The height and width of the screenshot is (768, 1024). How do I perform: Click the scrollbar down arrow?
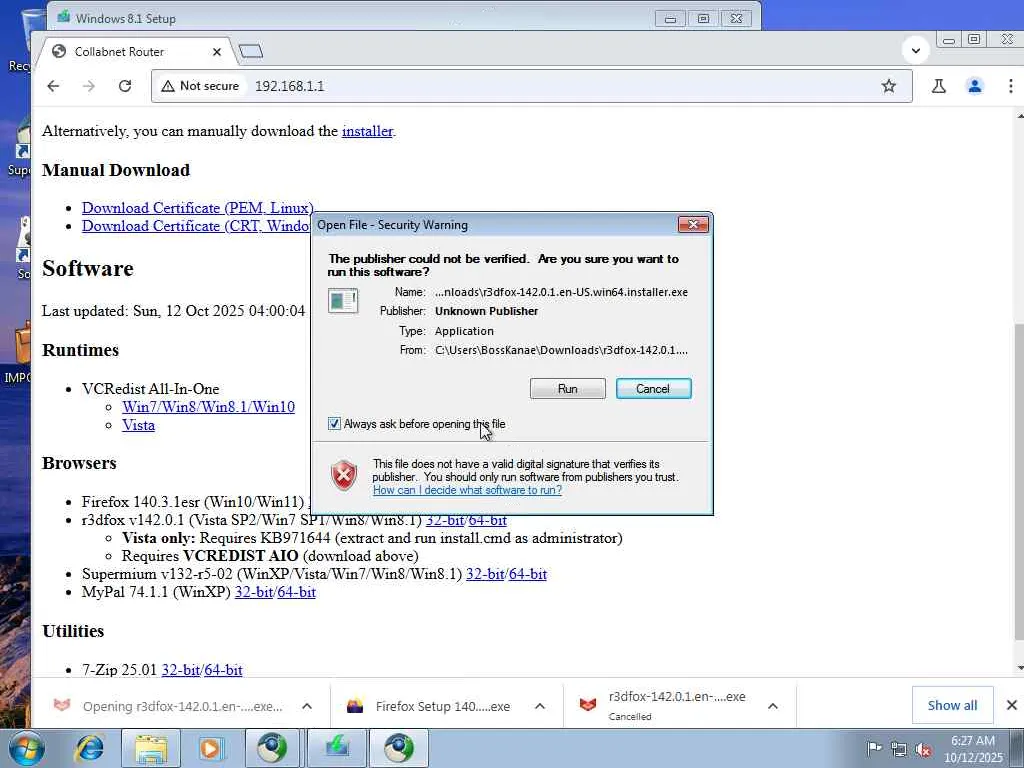tap(1019, 668)
